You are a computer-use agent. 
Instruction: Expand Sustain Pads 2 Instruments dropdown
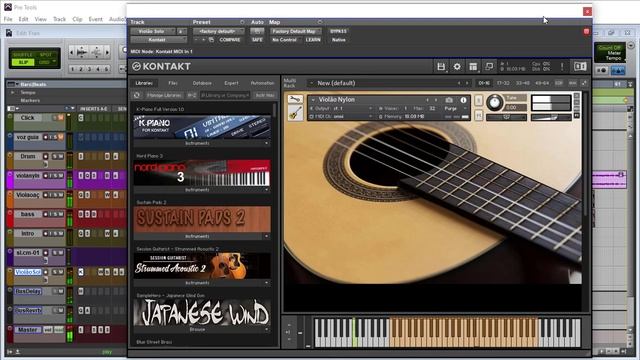tap(202, 237)
